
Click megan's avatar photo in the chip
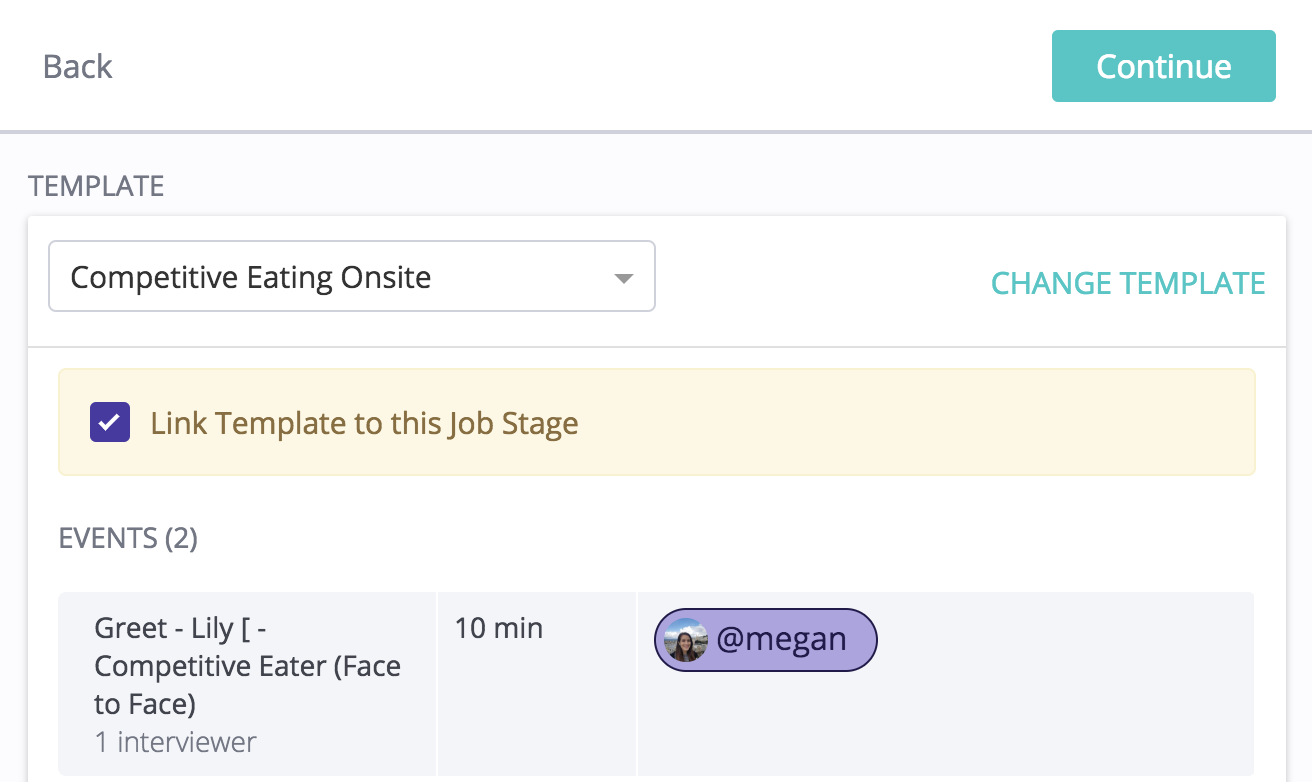point(684,640)
